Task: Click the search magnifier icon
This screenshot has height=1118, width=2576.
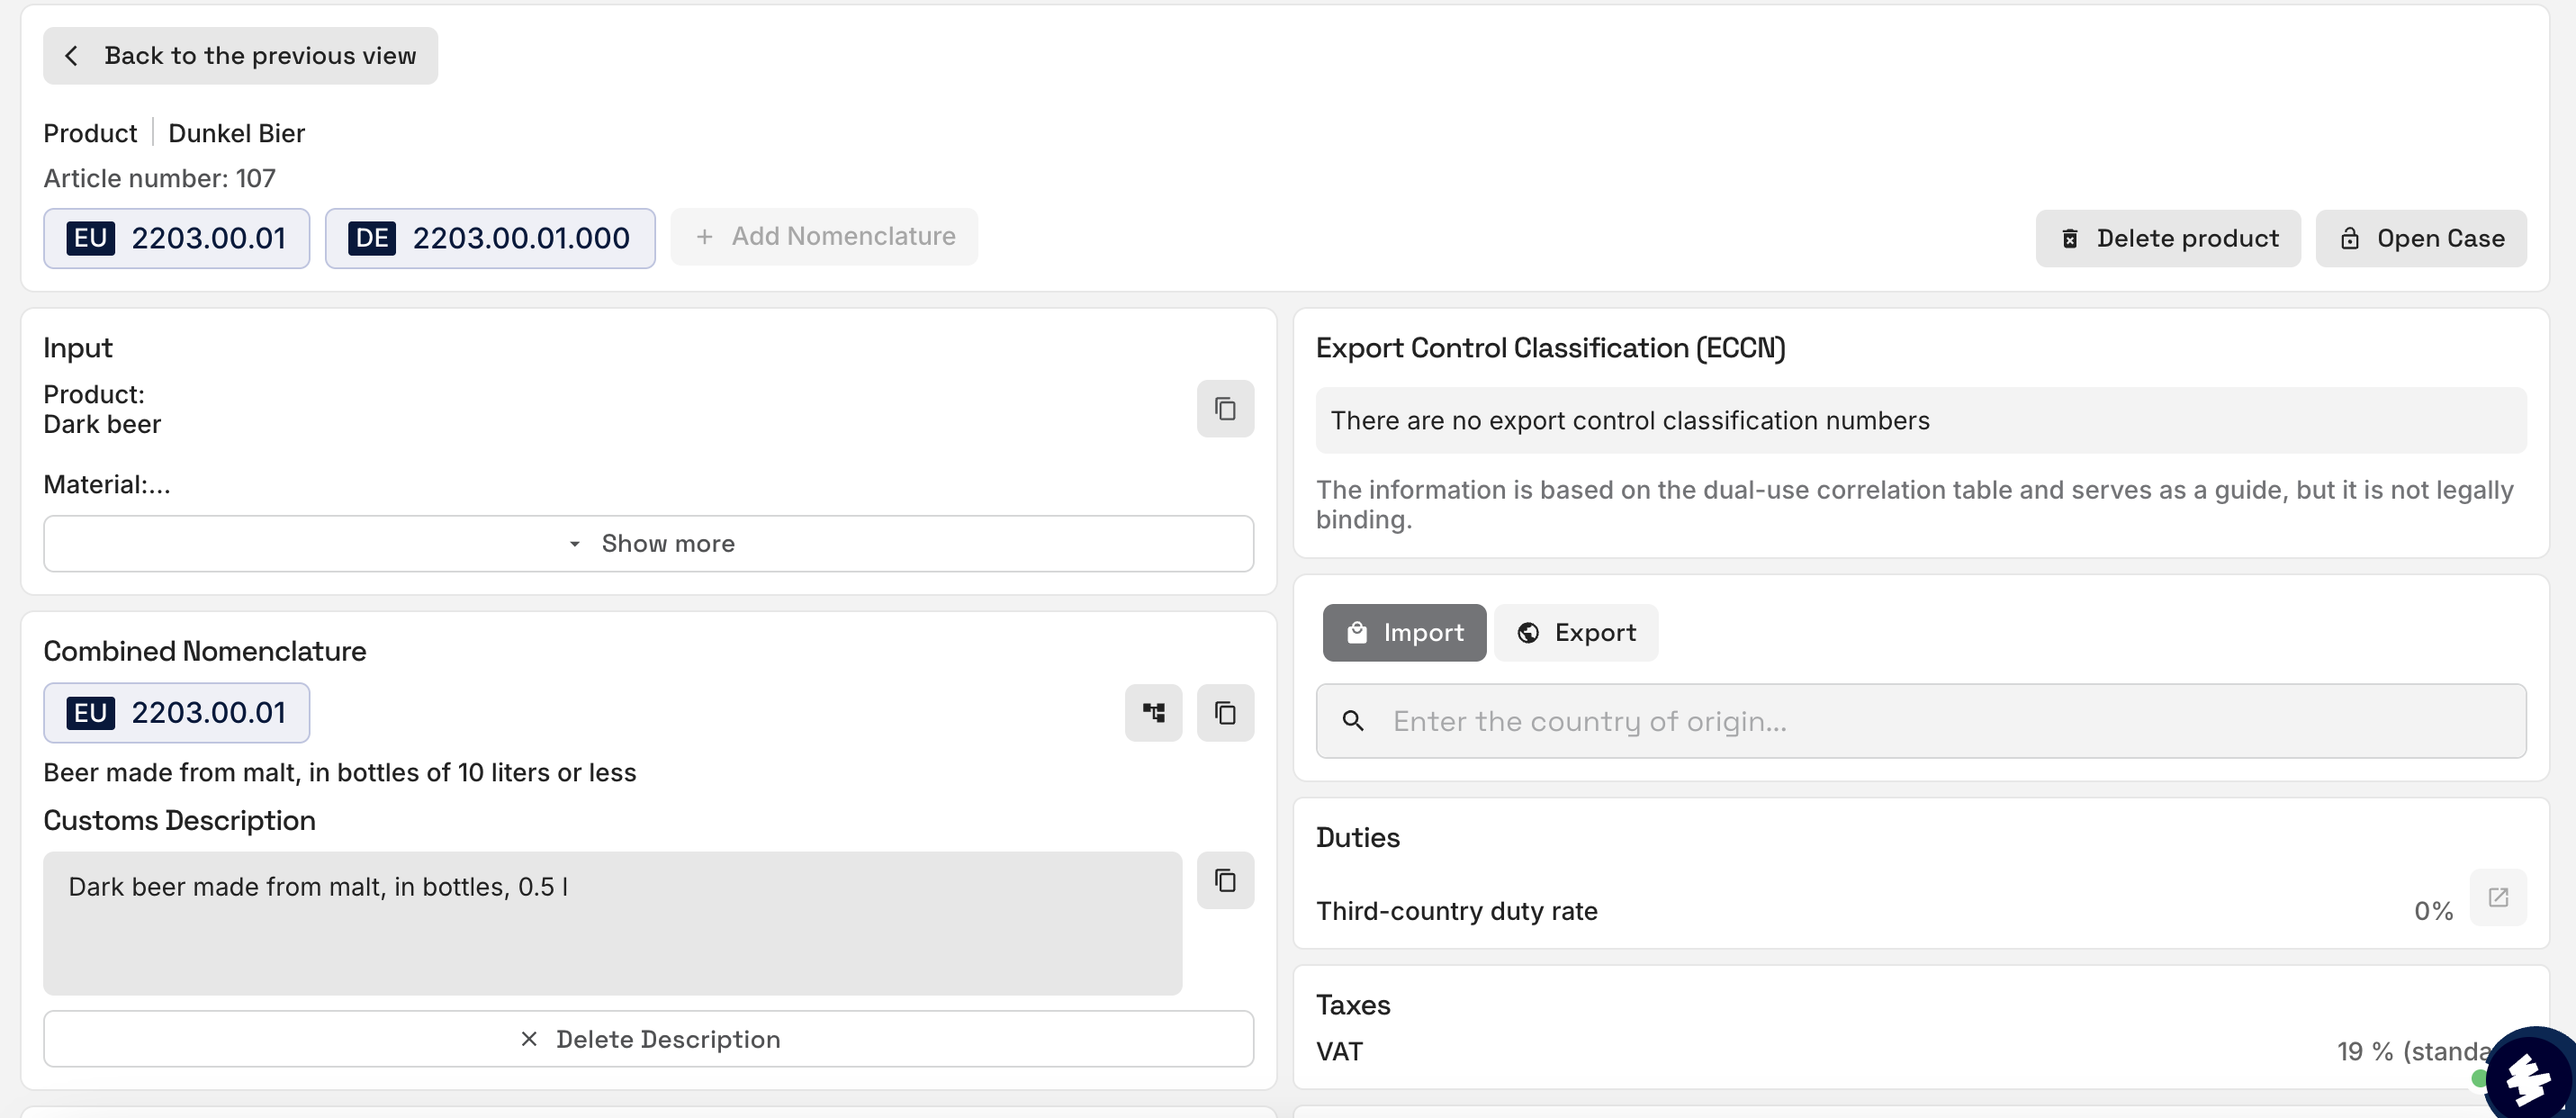Action: pos(1352,721)
